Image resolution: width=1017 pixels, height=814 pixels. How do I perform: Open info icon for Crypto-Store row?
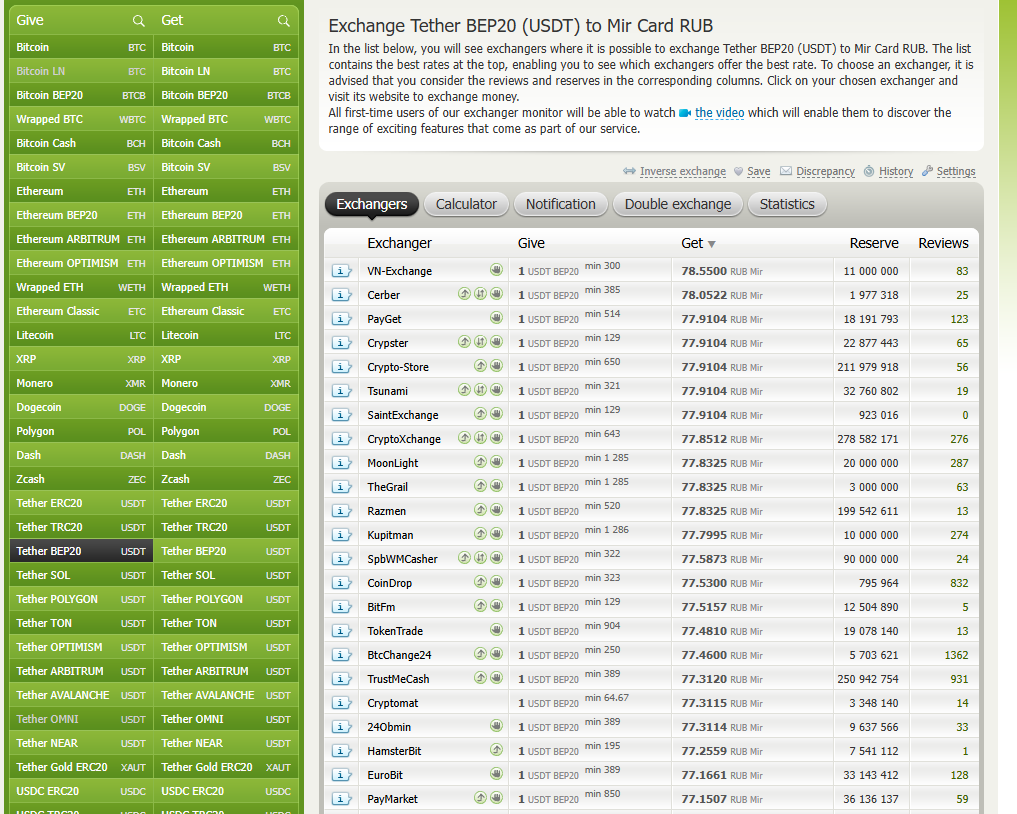pos(341,367)
